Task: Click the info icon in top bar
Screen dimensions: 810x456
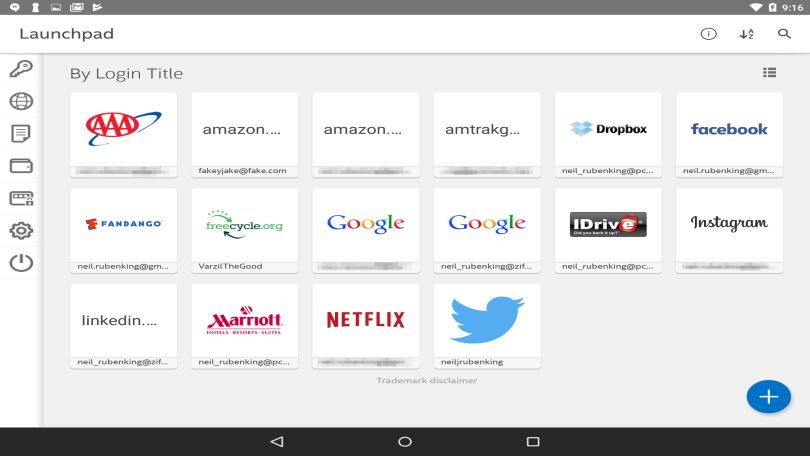Action: pos(708,34)
